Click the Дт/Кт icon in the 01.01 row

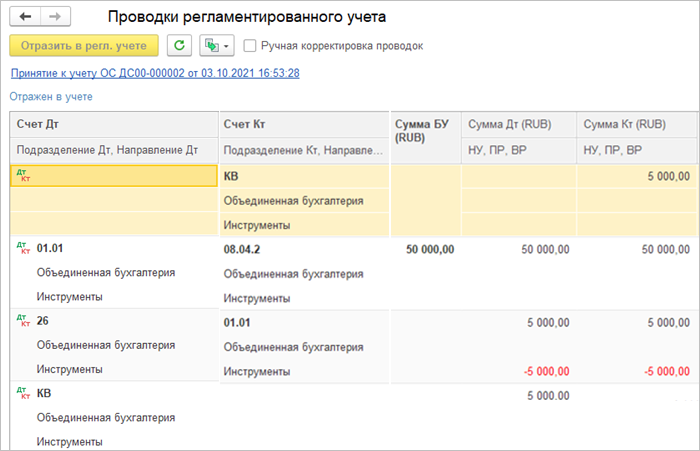tap(22, 247)
